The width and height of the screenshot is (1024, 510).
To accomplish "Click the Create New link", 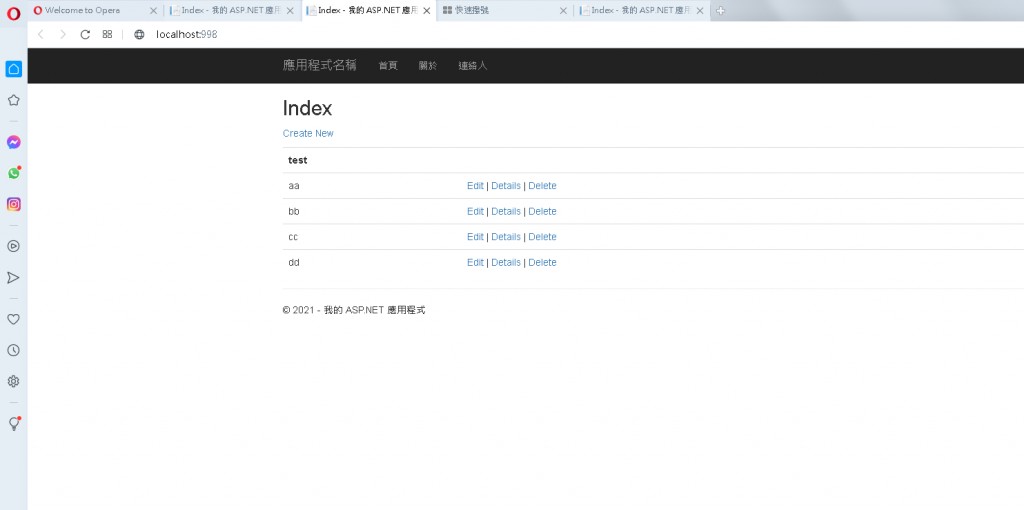I will [x=308, y=133].
